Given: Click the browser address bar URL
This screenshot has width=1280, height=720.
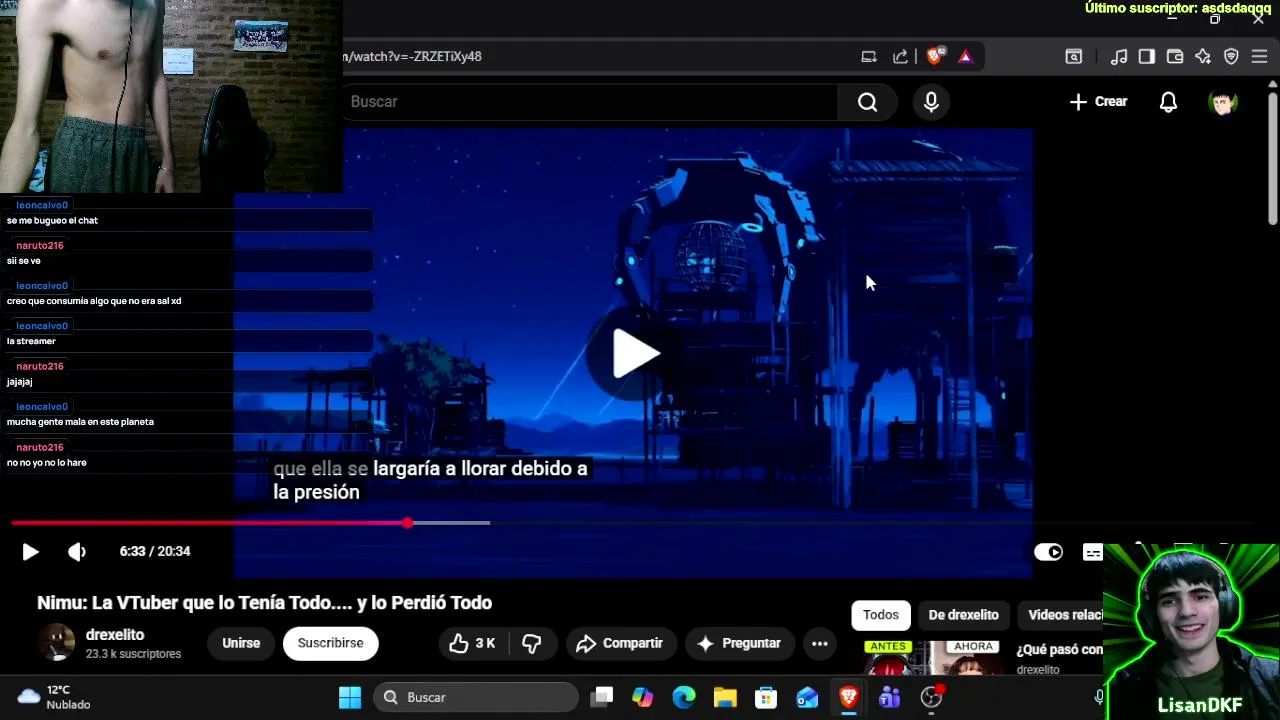Looking at the screenshot, I should (x=412, y=57).
